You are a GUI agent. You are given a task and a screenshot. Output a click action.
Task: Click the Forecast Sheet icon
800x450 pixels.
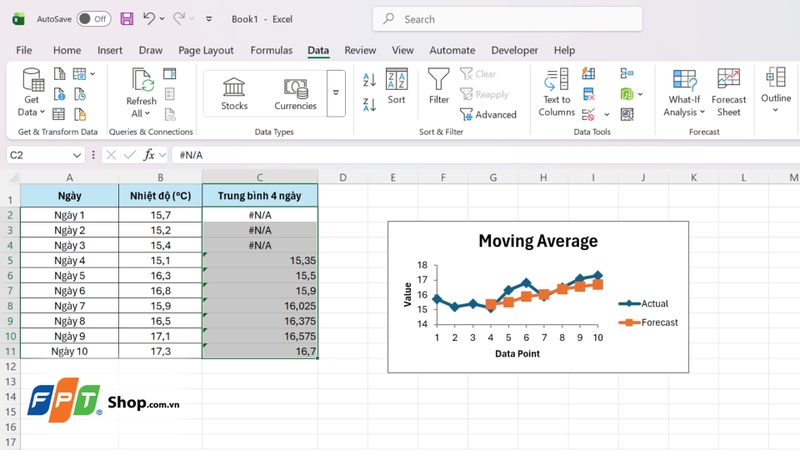729,93
